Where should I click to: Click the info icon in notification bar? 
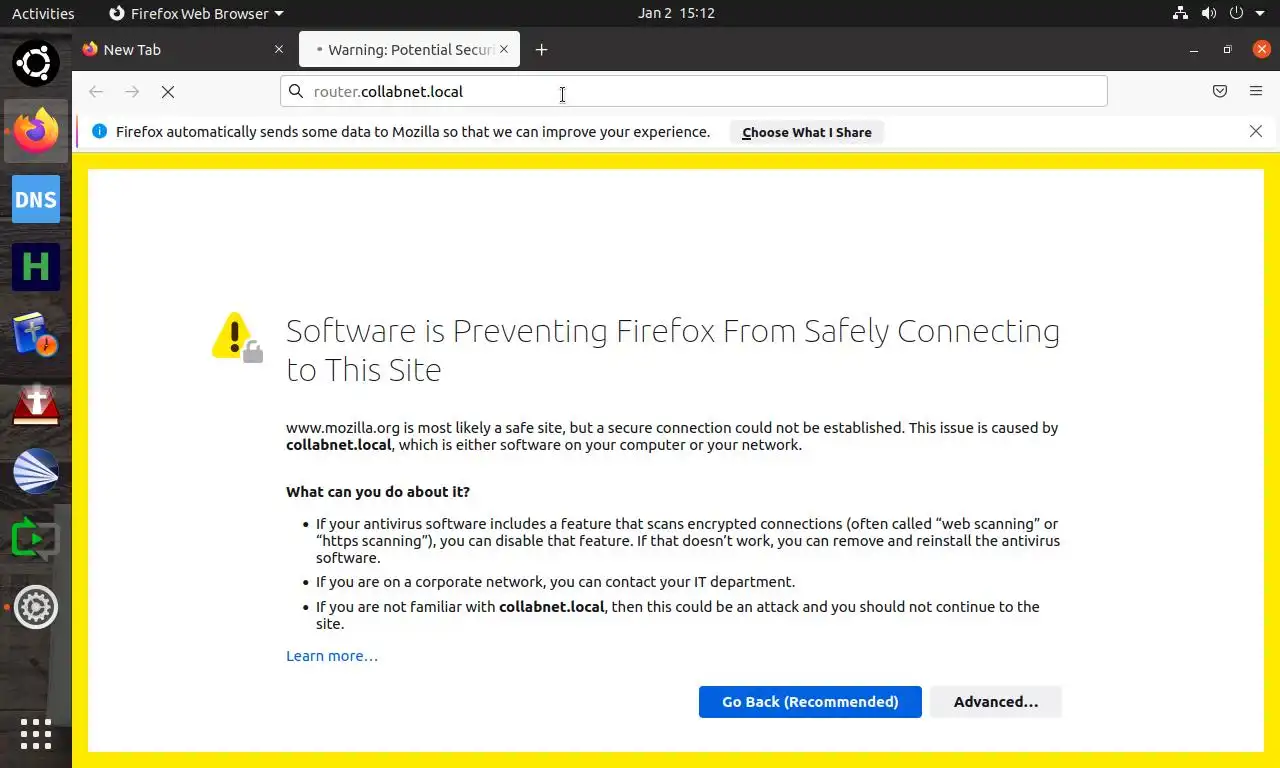[x=99, y=131]
